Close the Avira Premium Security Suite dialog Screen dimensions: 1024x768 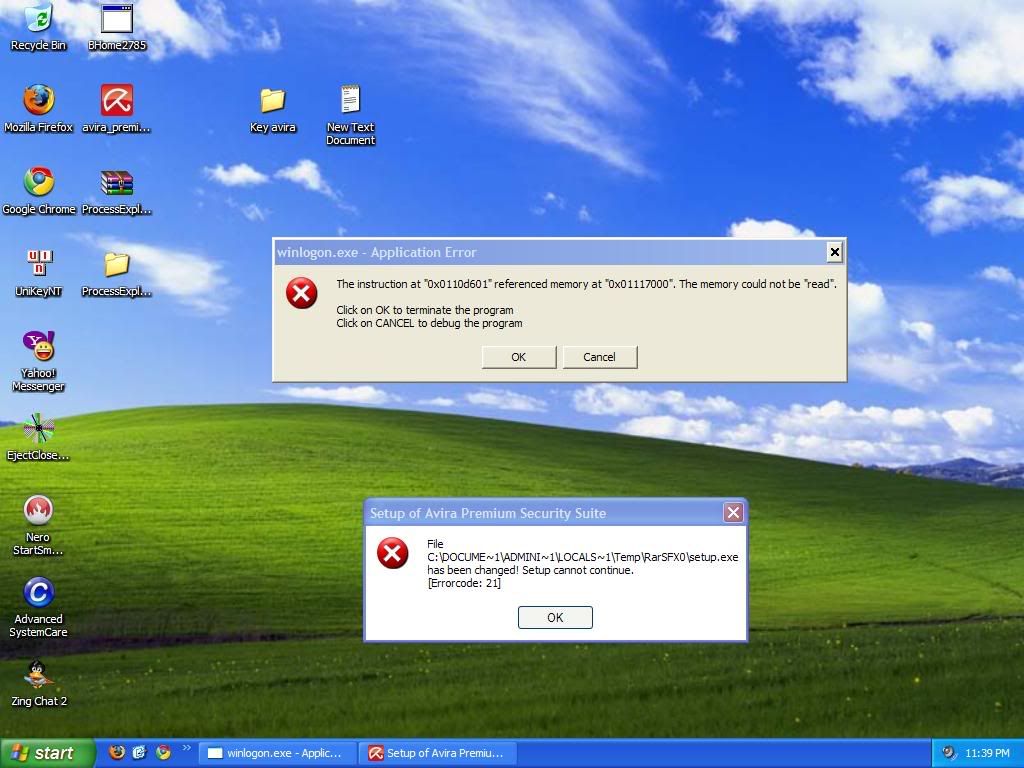(733, 513)
